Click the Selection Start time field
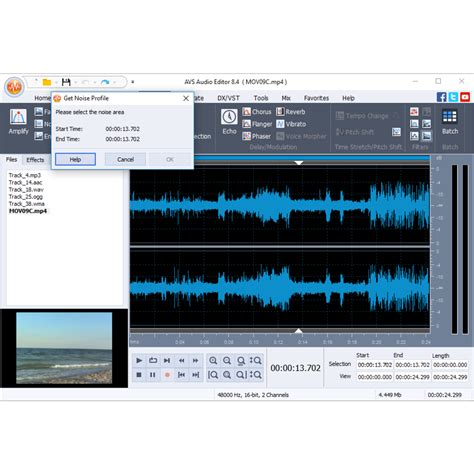The width and height of the screenshot is (474, 474). pyautogui.click(x=375, y=365)
